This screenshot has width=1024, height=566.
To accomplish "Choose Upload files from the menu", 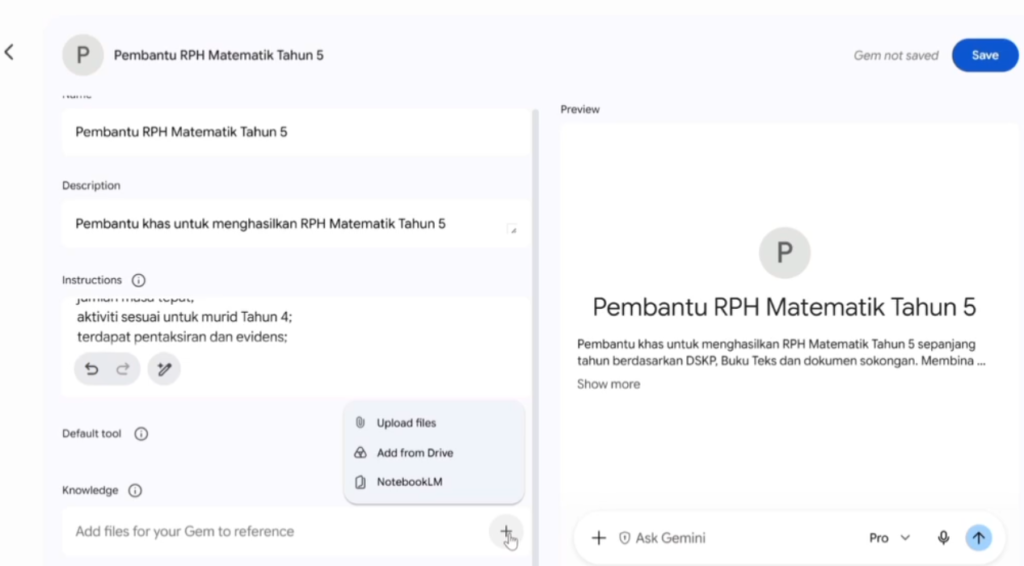I will [x=434, y=423].
